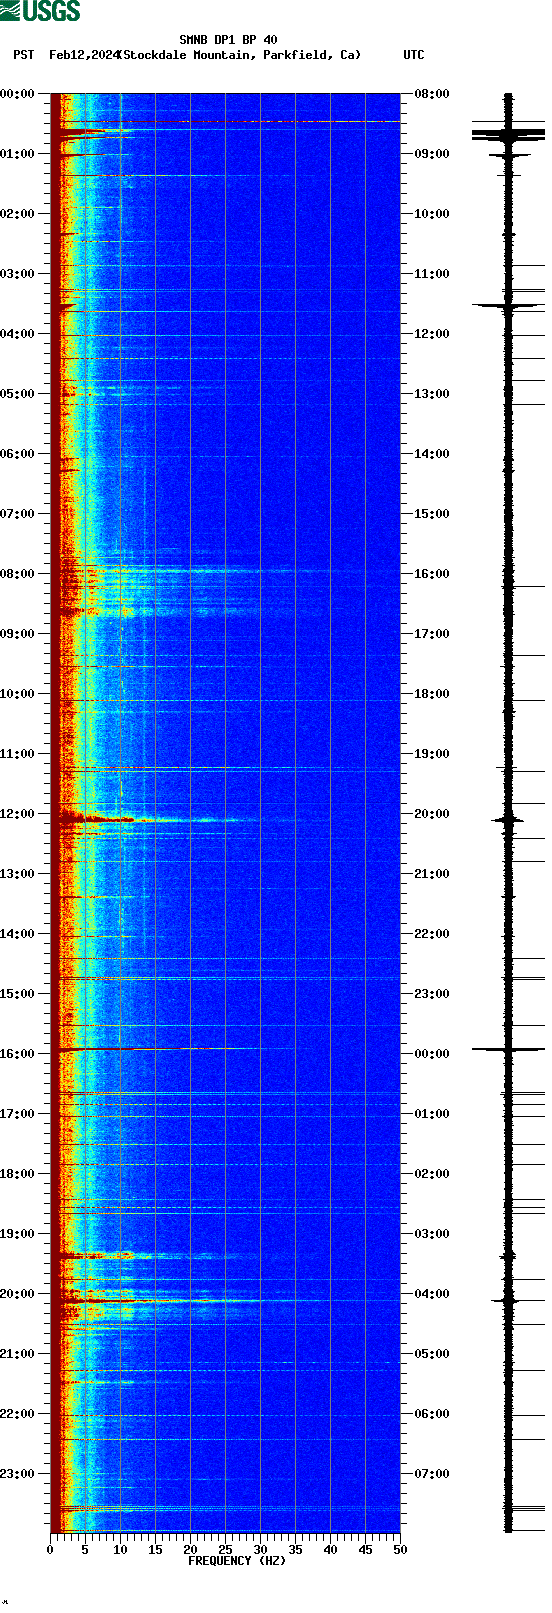Click the '23:00' PST time label

[x=18, y=1474]
